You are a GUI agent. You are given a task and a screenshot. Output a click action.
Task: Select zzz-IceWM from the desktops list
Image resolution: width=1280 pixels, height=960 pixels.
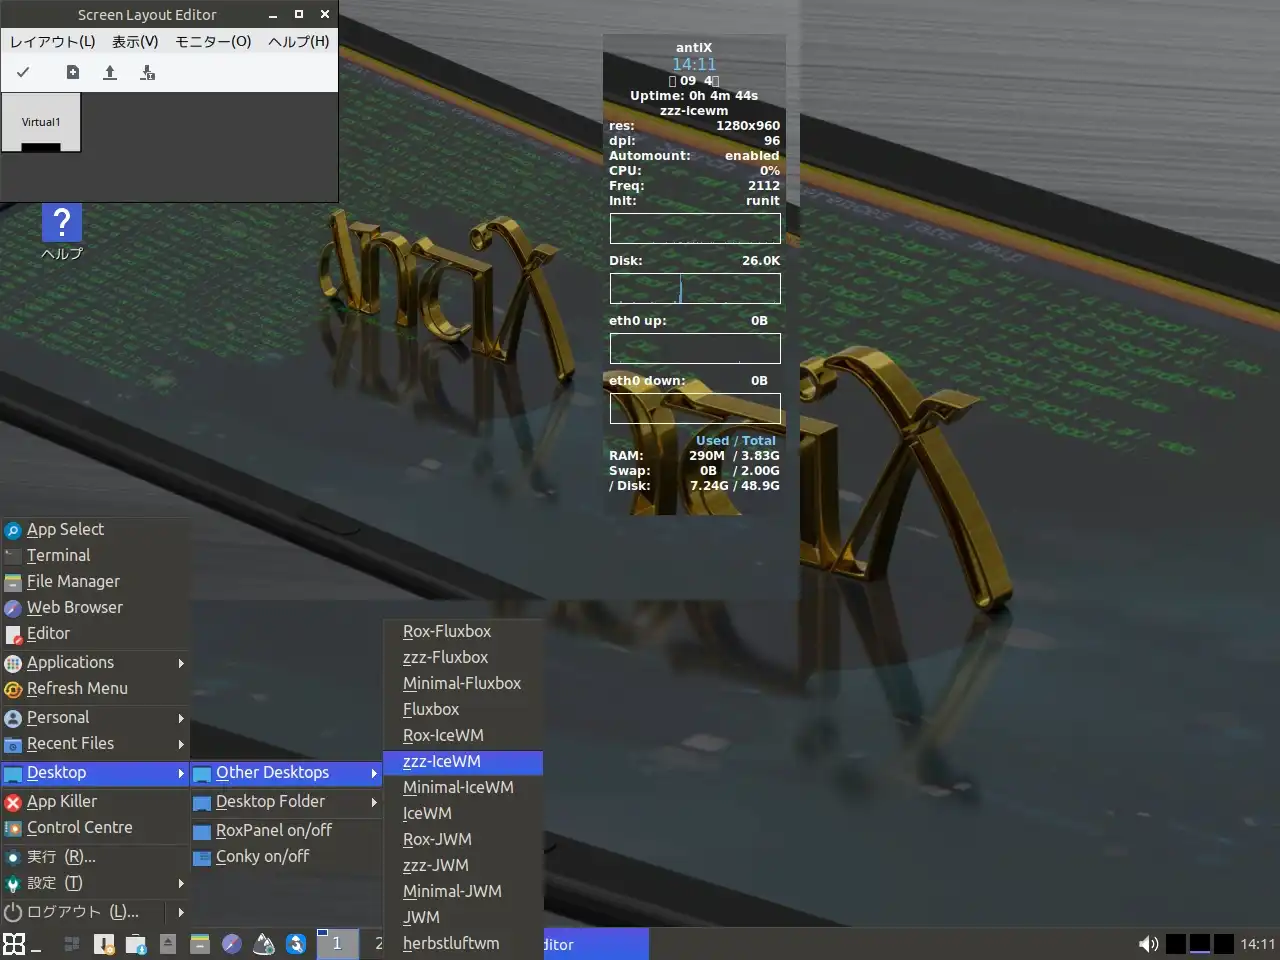(x=442, y=761)
